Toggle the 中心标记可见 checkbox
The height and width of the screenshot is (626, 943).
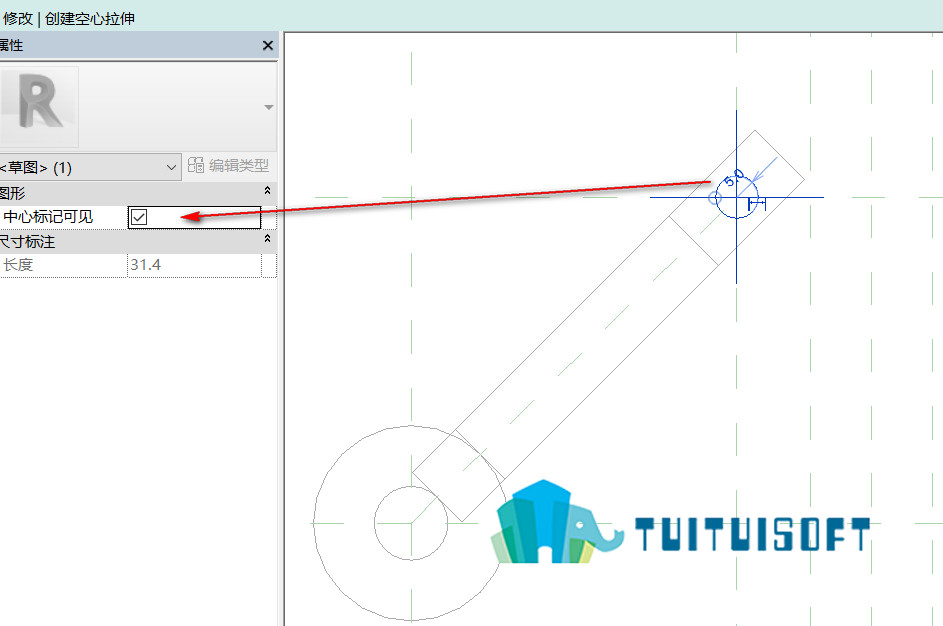coord(139,217)
